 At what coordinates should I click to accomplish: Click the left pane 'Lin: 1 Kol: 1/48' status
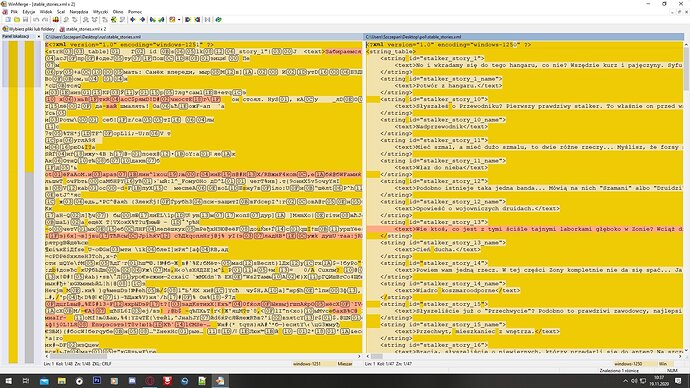tap(77, 364)
